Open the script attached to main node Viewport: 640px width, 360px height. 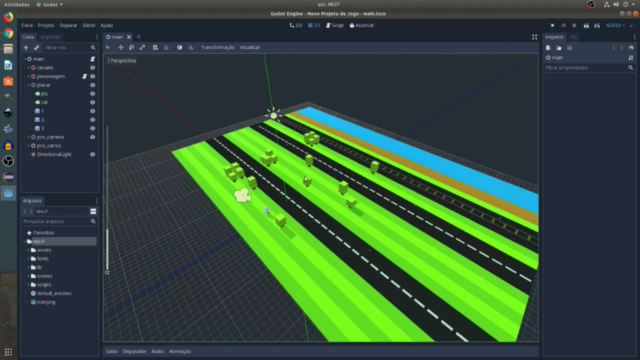click(93, 59)
